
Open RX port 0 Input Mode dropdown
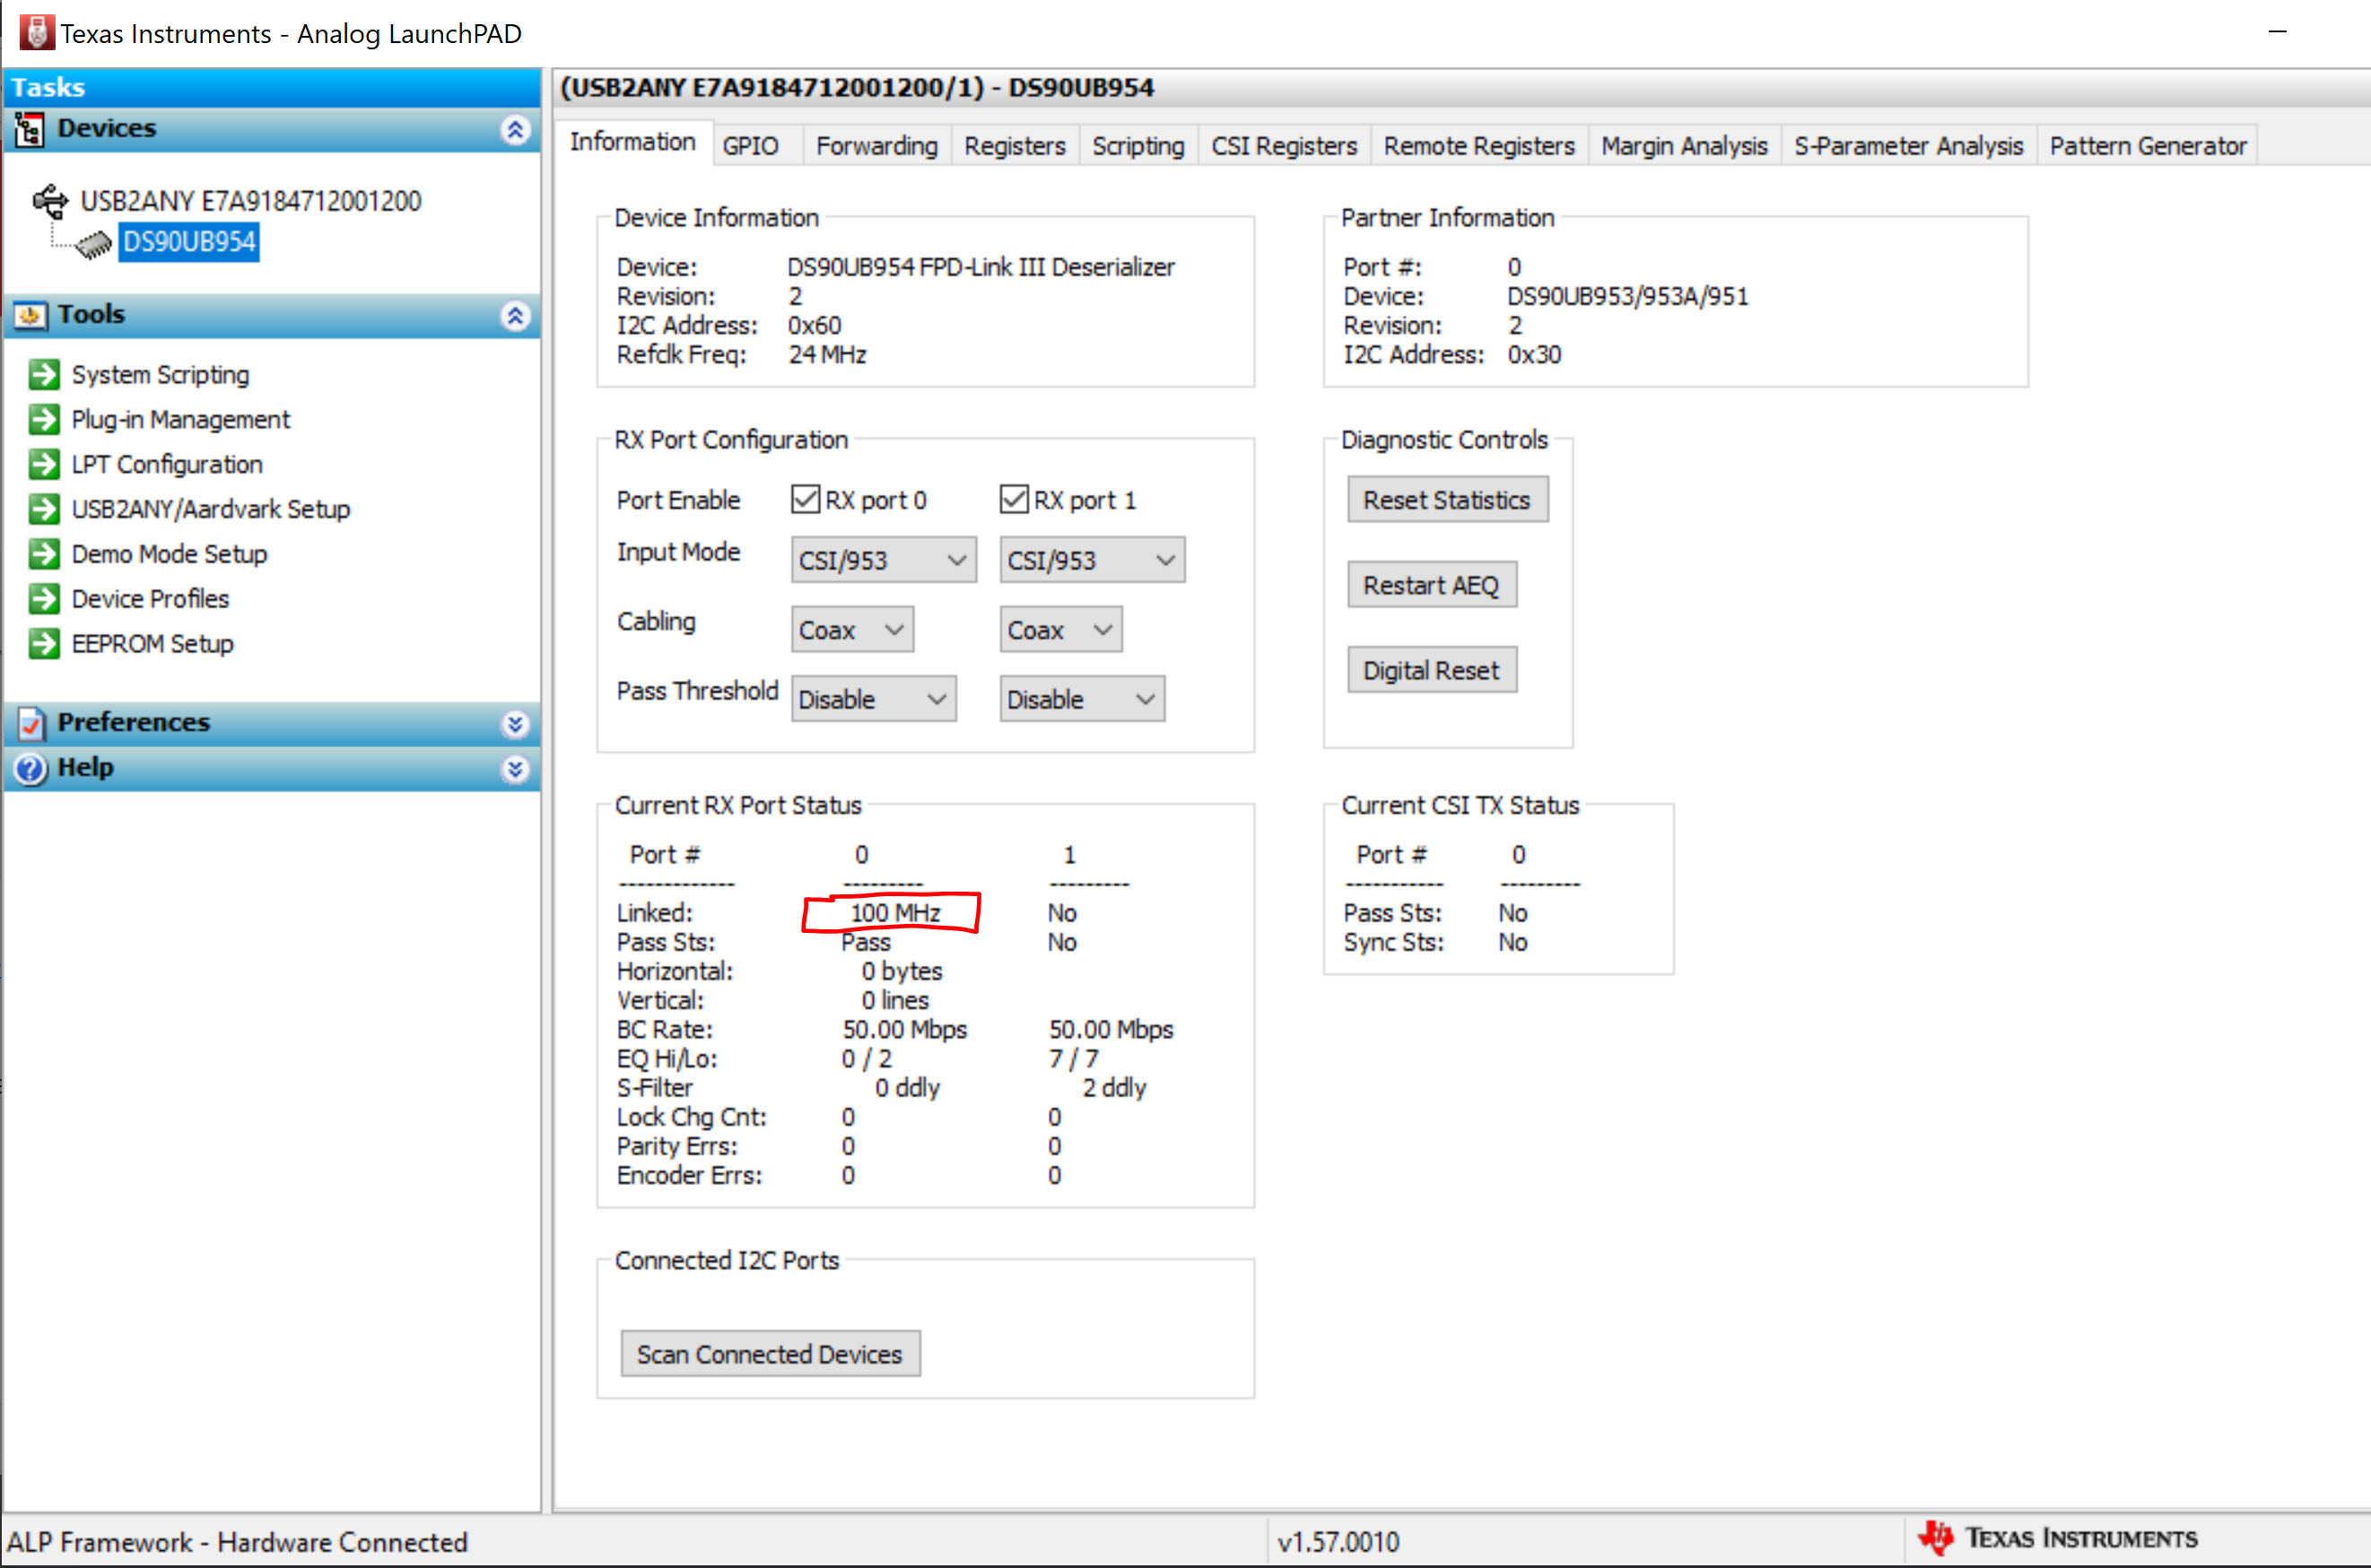(x=883, y=560)
